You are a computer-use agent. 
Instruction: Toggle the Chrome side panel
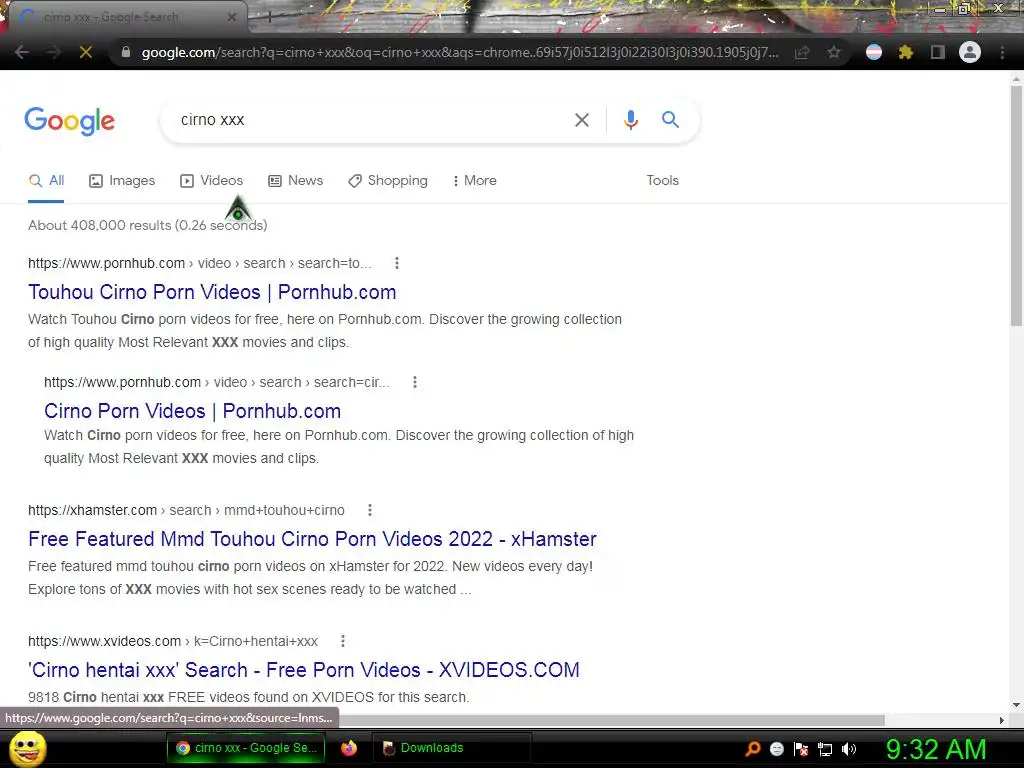[x=938, y=52]
